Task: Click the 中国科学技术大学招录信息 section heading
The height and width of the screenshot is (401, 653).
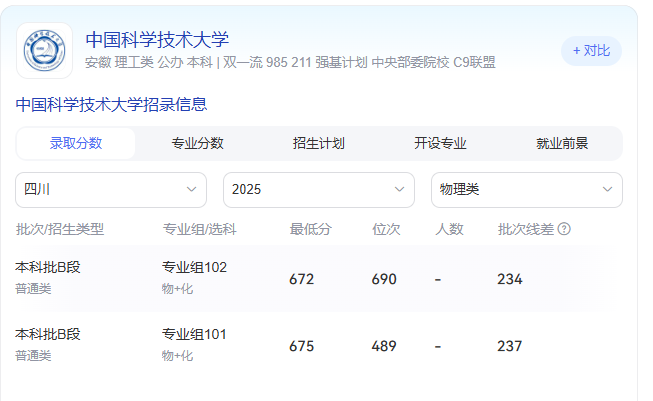Action: coord(111,104)
